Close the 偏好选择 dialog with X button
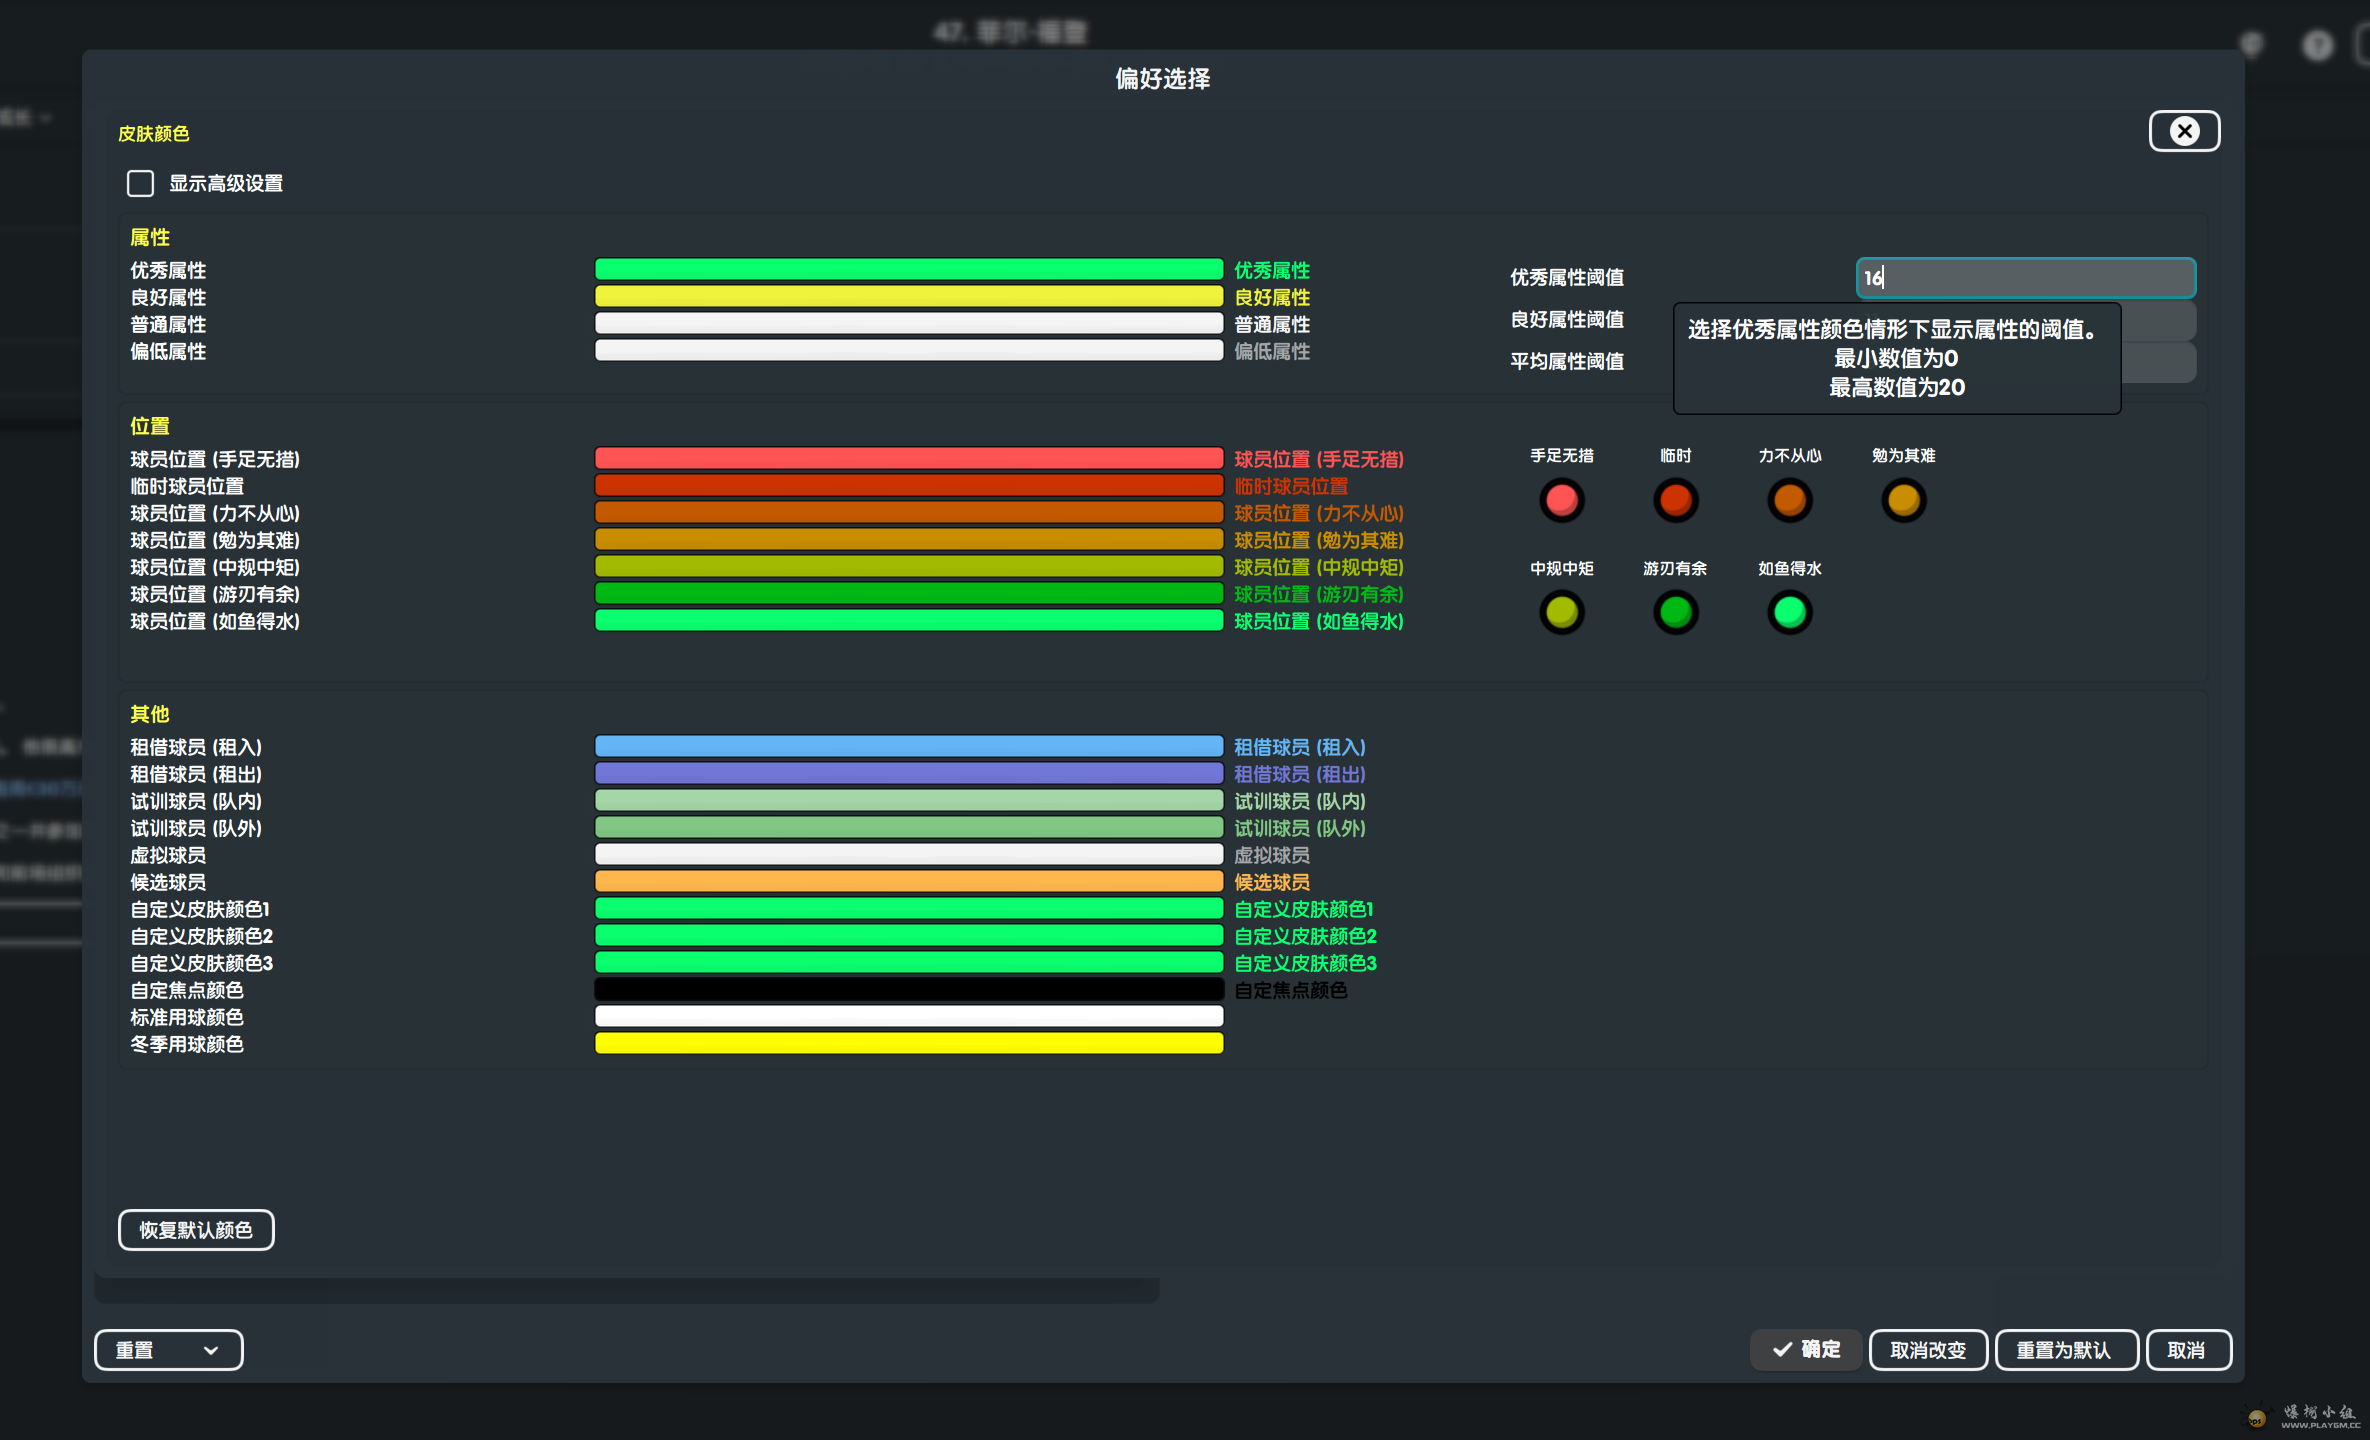The image size is (2370, 1440). click(2184, 131)
